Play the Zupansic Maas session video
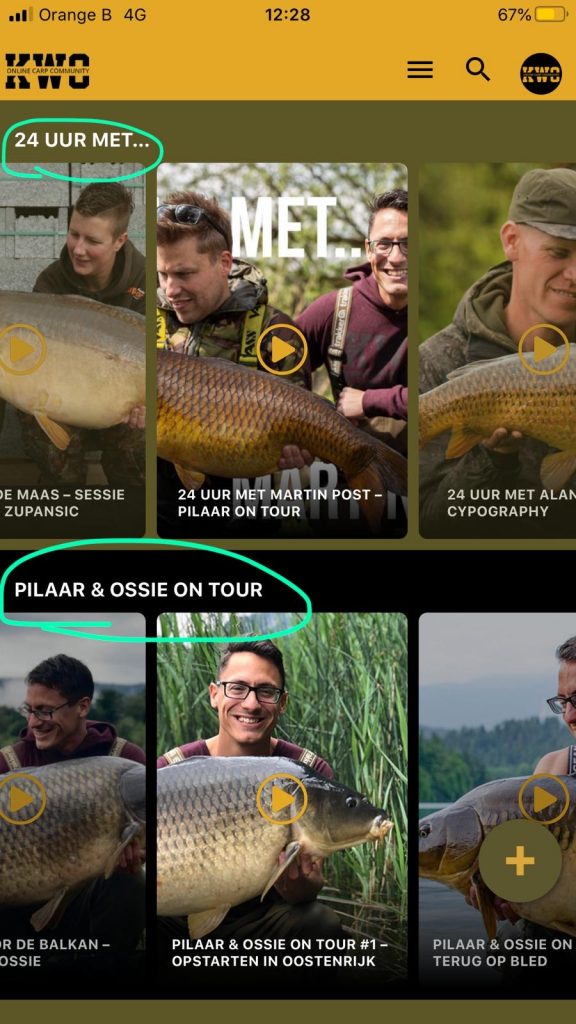The height and width of the screenshot is (1024, 576). 21,349
